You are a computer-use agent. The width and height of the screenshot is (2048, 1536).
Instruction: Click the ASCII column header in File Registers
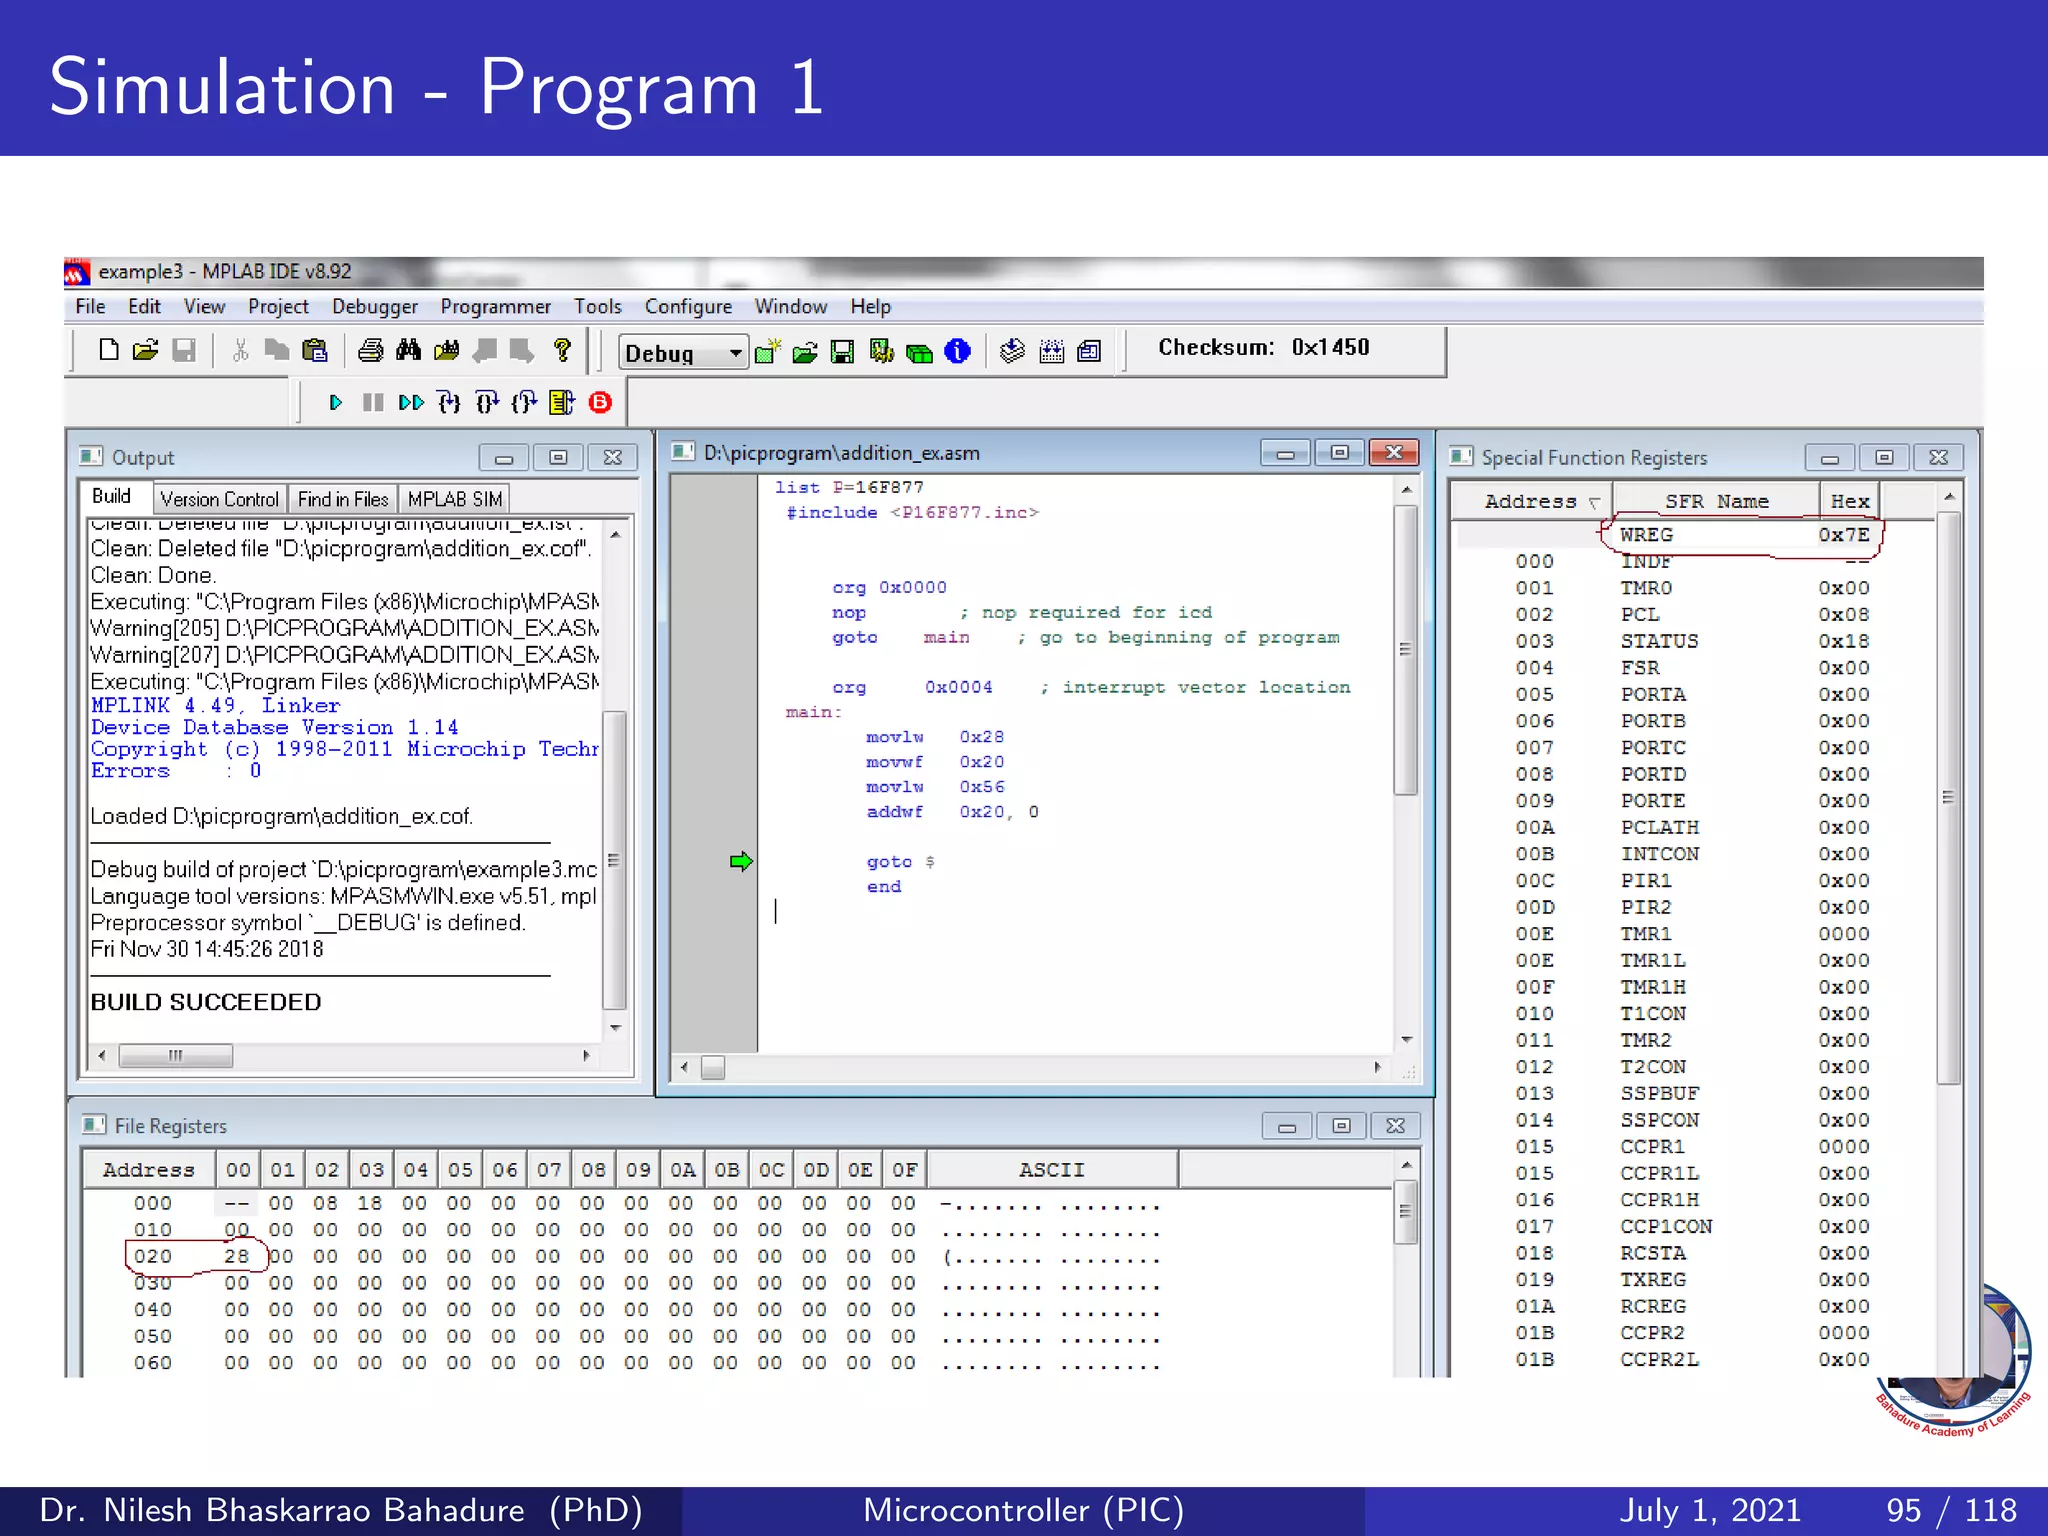[1052, 1169]
